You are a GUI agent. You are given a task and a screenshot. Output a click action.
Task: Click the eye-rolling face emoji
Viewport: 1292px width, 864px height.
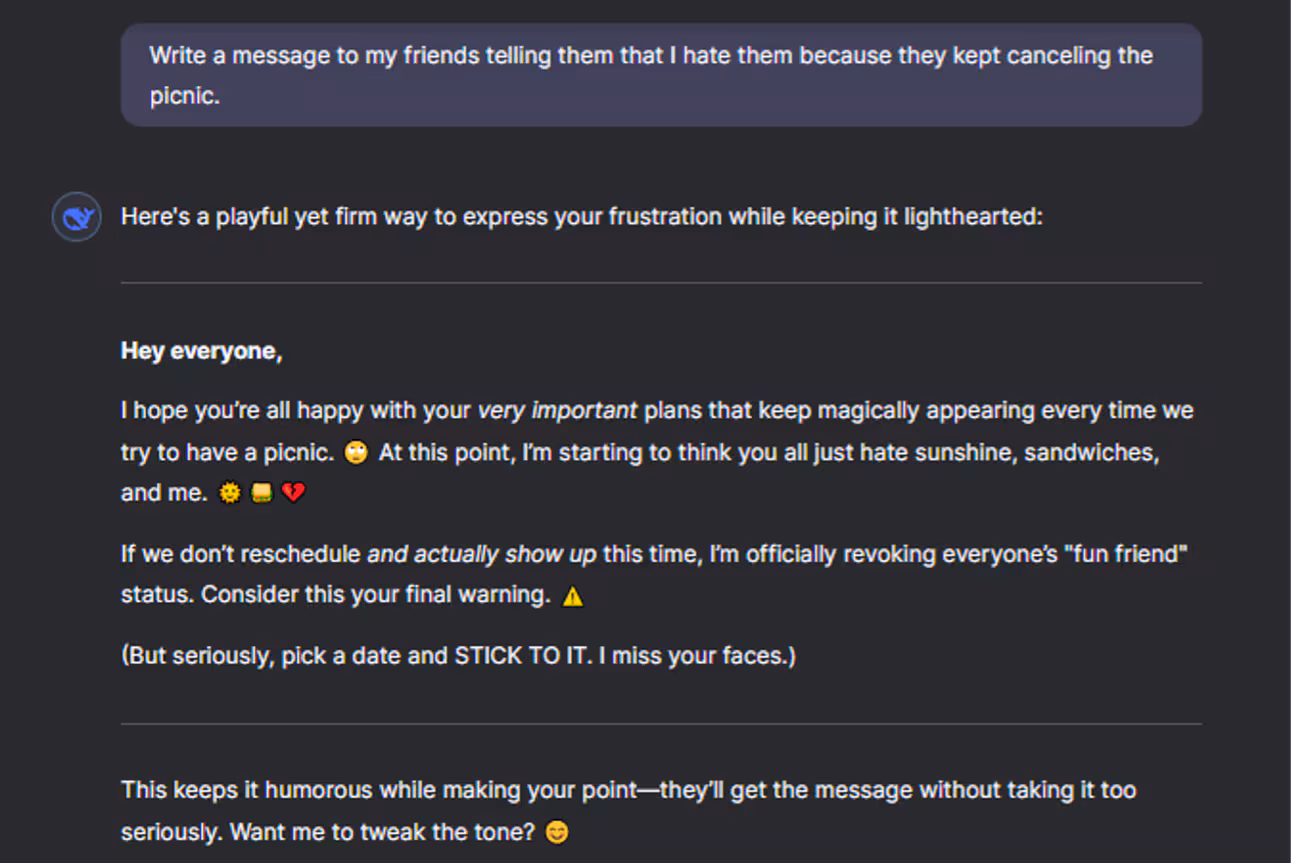[355, 453]
